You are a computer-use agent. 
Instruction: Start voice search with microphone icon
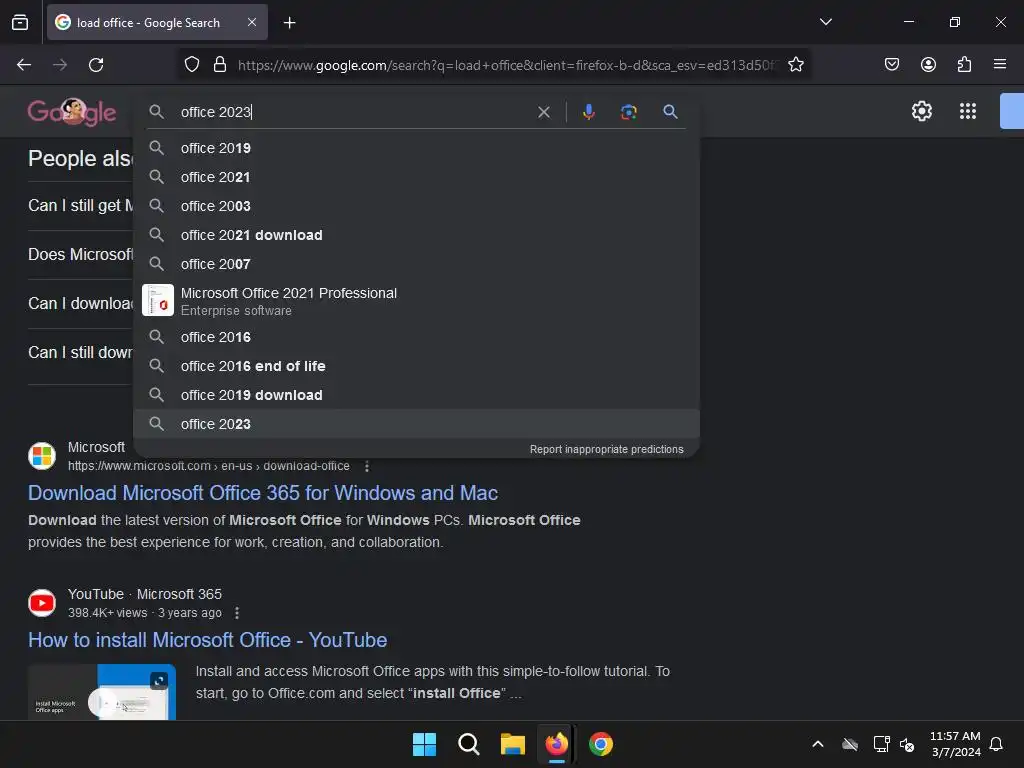[x=588, y=112]
